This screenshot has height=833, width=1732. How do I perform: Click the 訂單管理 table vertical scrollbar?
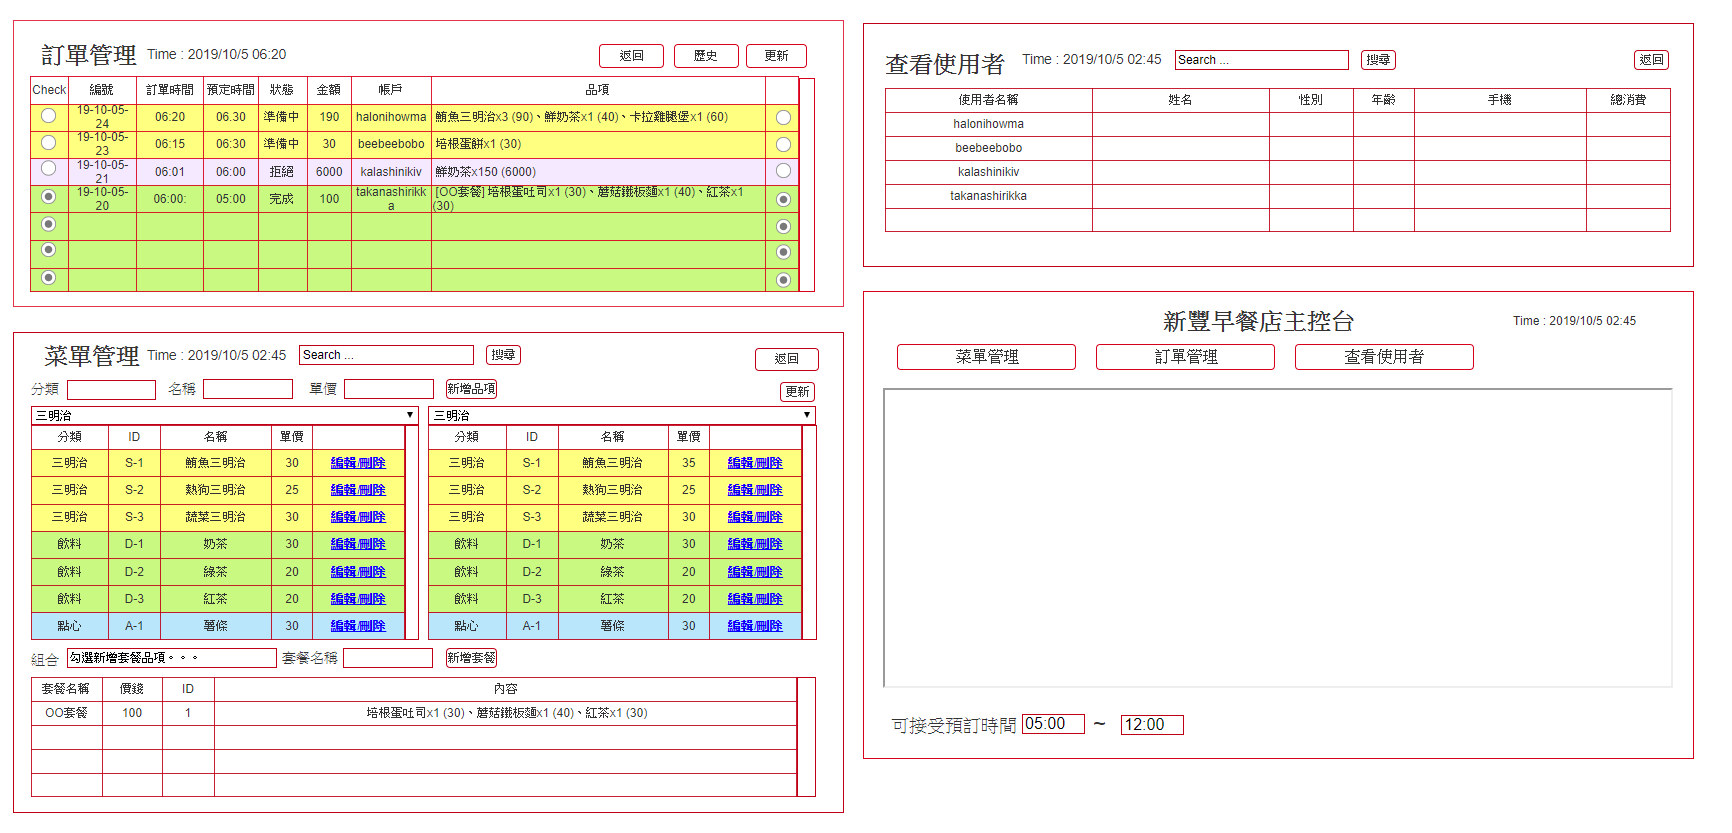[807, 185]
